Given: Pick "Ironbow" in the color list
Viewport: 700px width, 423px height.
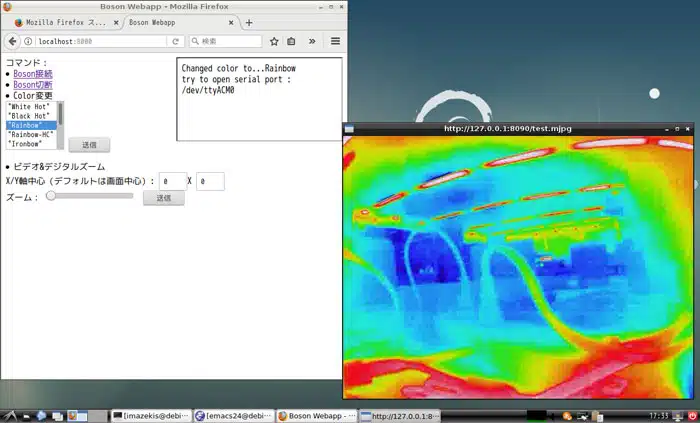Looking at the screenshot, I should (x=26, y=144).
